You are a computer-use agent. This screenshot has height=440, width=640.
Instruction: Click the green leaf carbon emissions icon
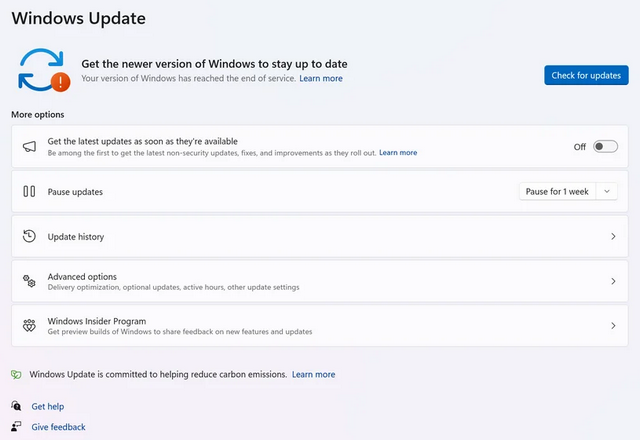pos(16,374)
